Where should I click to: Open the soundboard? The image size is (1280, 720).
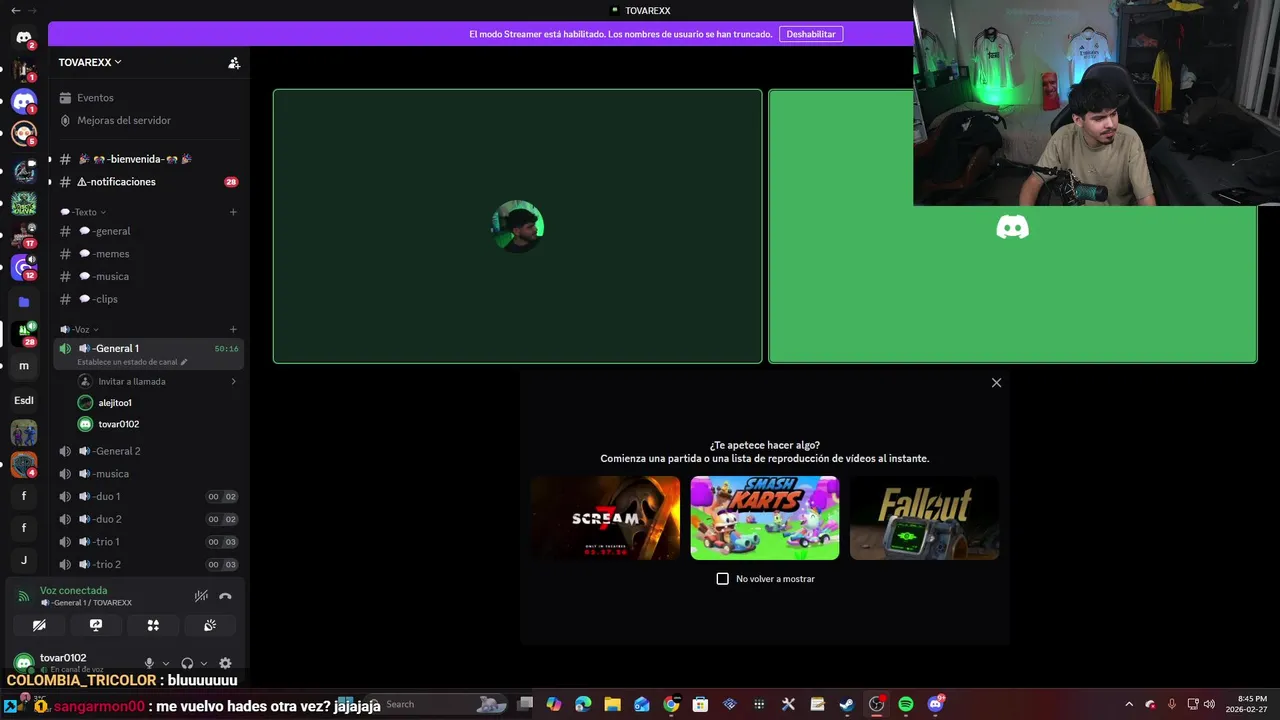210,625
